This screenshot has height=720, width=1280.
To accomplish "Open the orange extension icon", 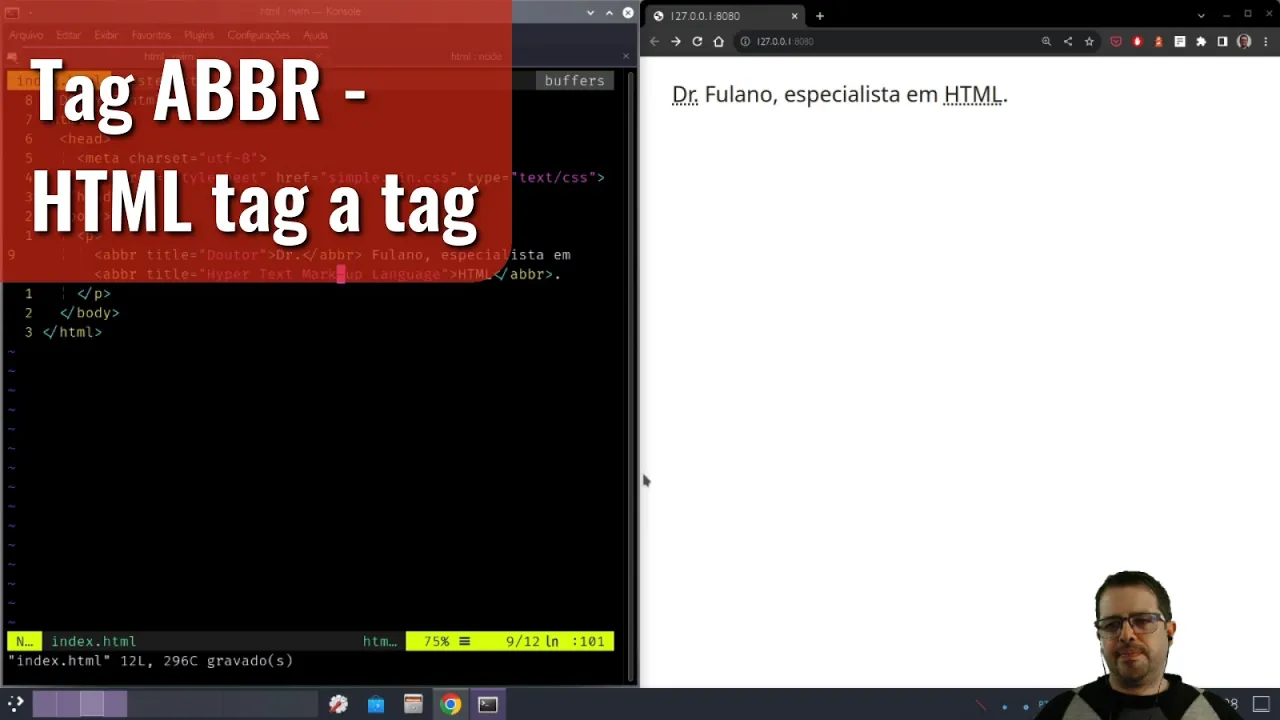I will tap(1159, 41).
